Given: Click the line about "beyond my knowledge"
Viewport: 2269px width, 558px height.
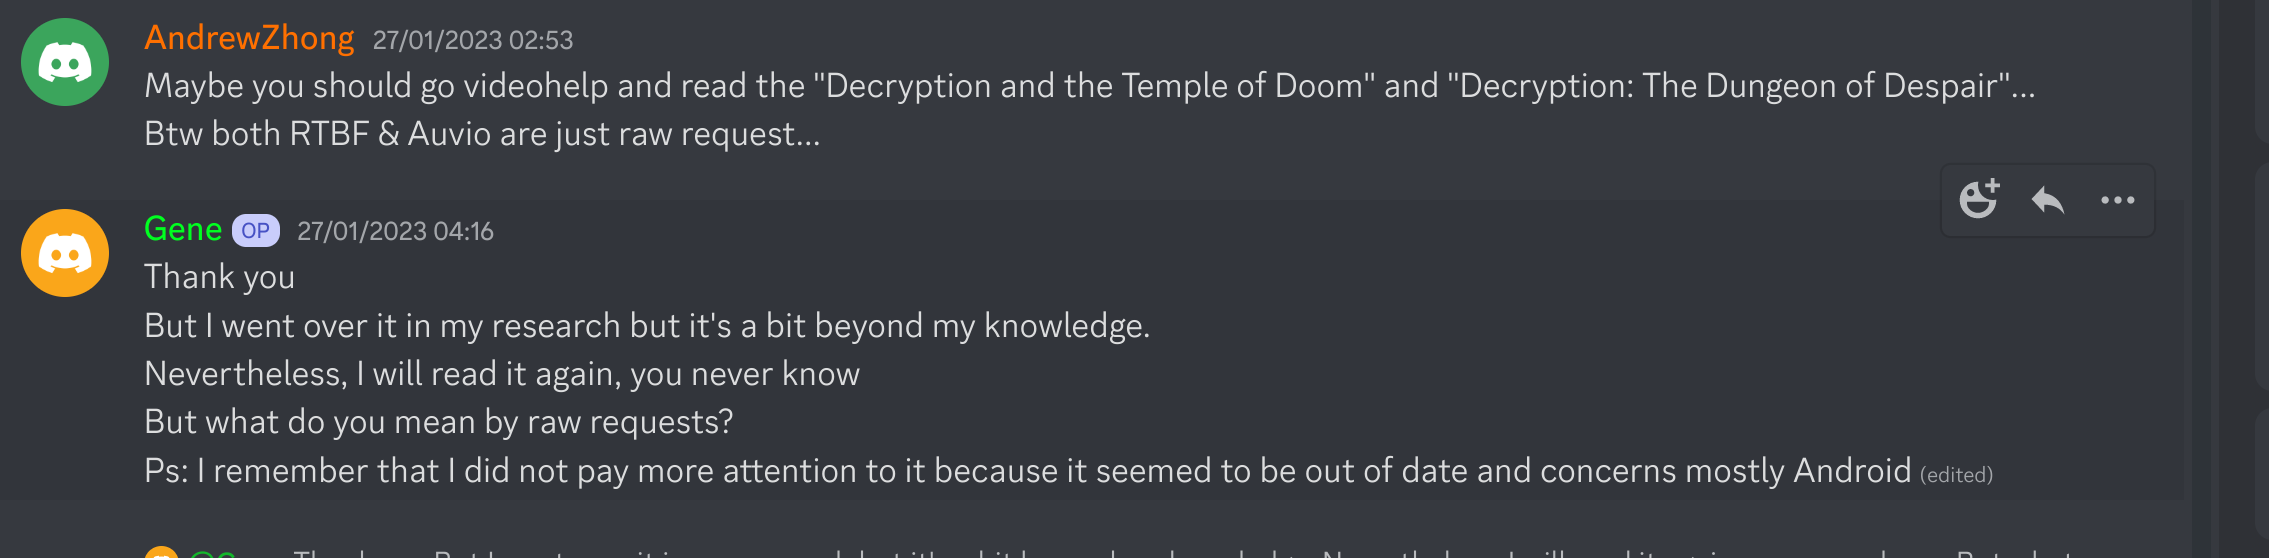Looking at the screenshot, I should coord(646,326).
